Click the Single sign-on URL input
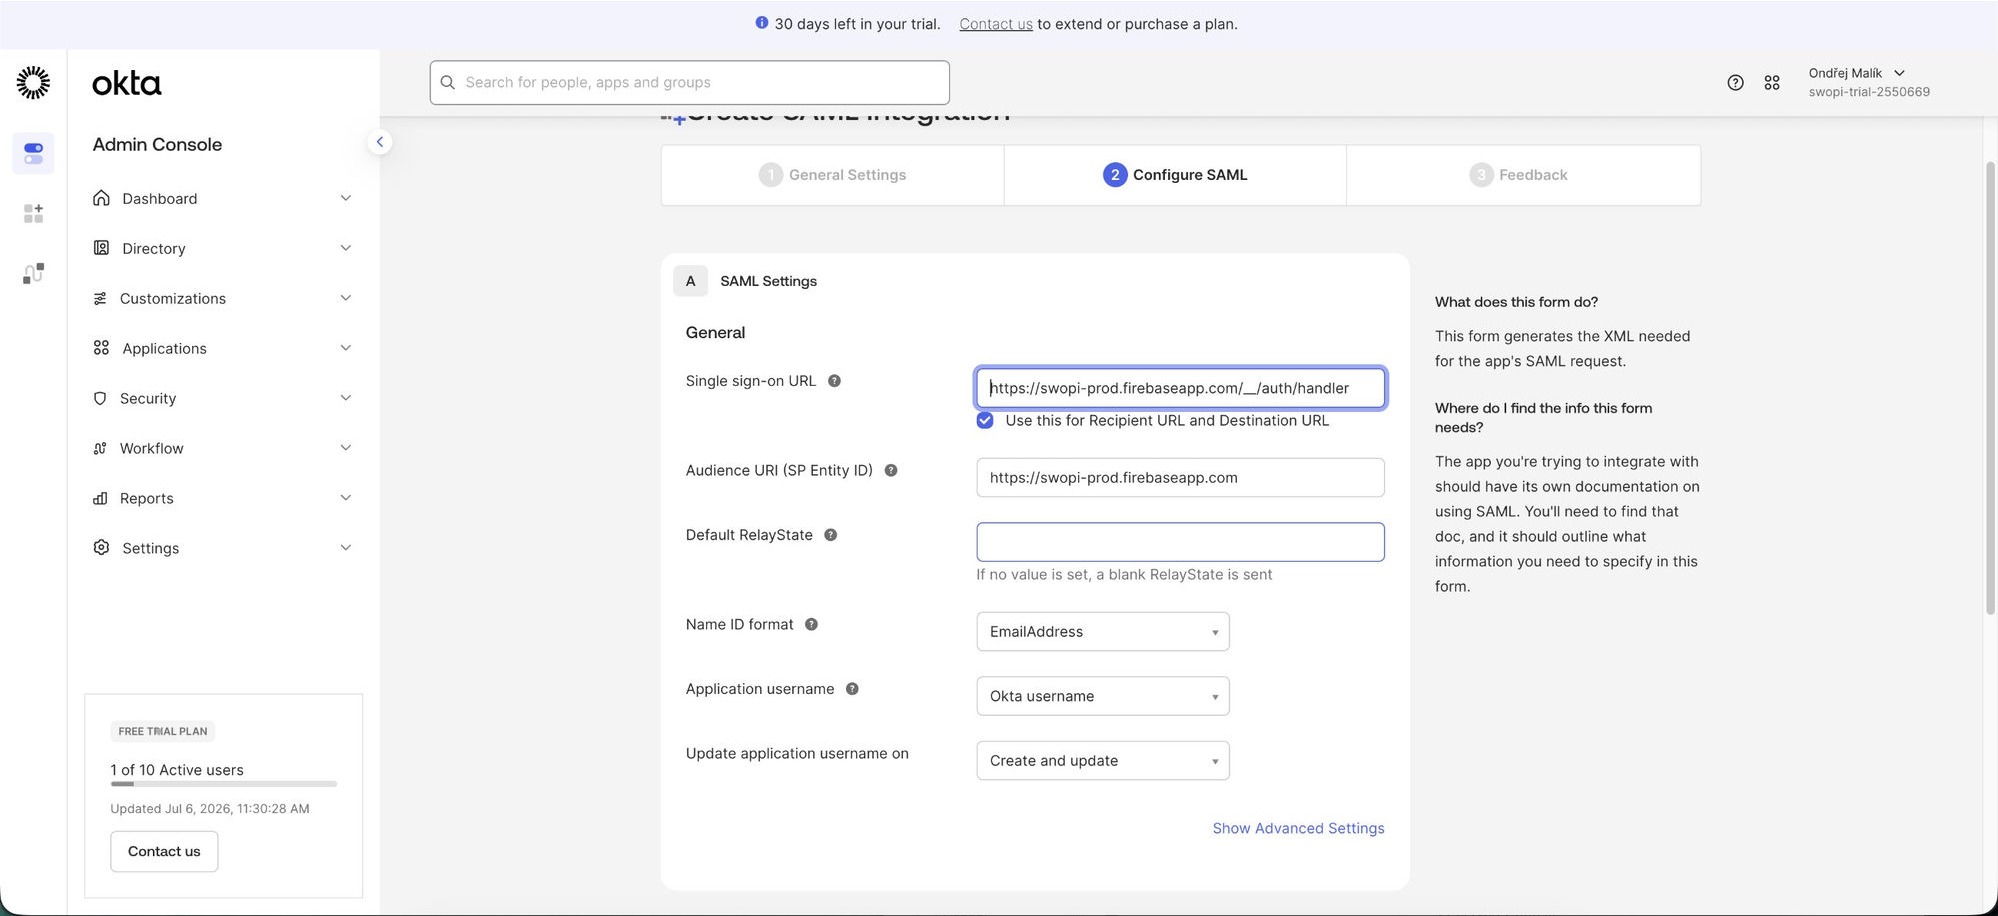Image resolution: width=1998 pixels, height=916 pixels. (x=1180, y=388)
